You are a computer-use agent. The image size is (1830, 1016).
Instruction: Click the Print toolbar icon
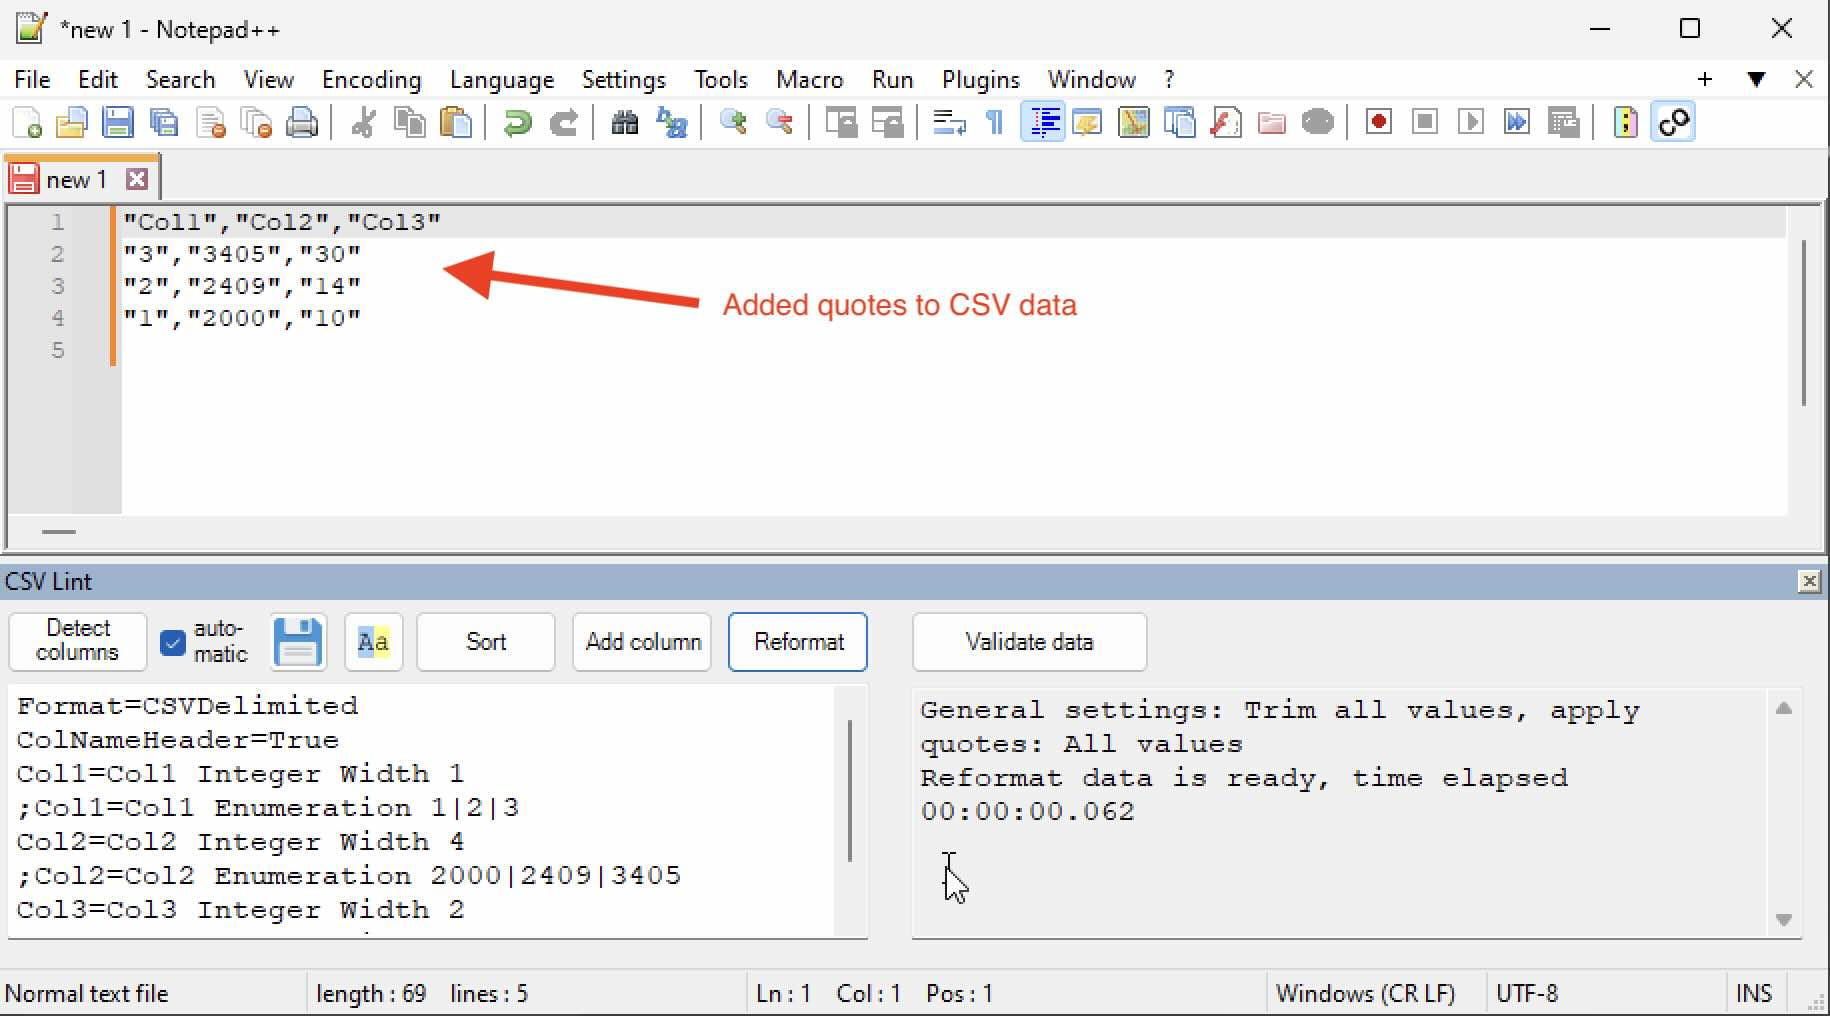(303, 122)
